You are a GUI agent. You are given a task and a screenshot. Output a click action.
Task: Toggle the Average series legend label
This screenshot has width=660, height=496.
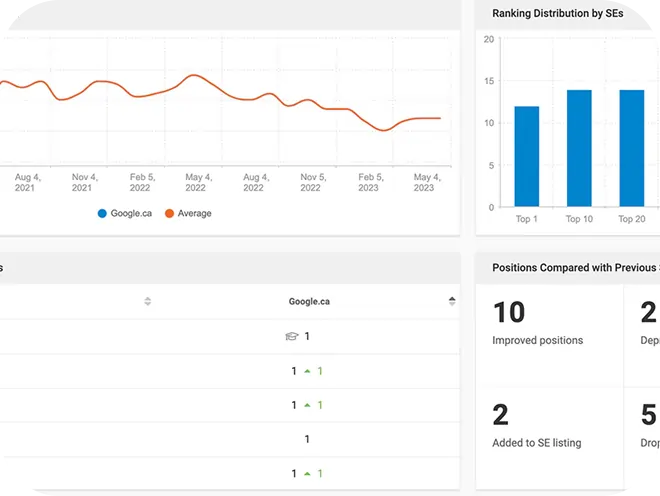(x=194, y=213)
